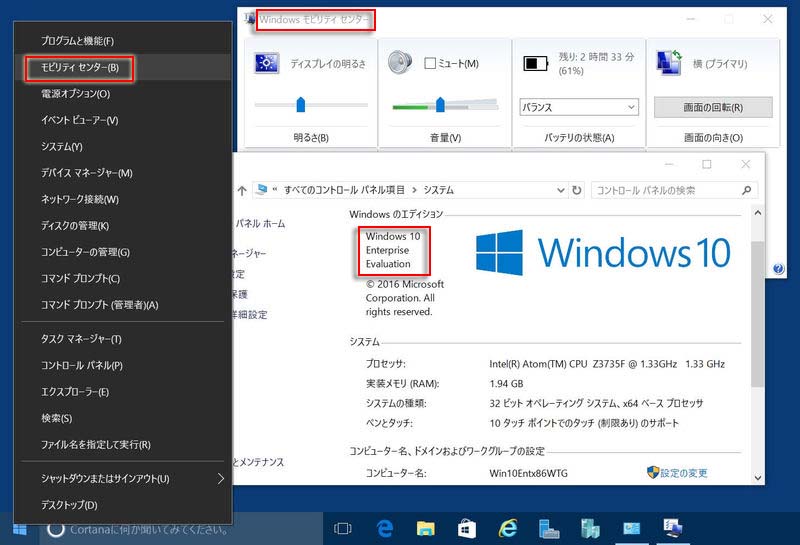This screenshot has width=800, height=545.
Task: Click the 設定の変更 link
Action: point(684,473)
